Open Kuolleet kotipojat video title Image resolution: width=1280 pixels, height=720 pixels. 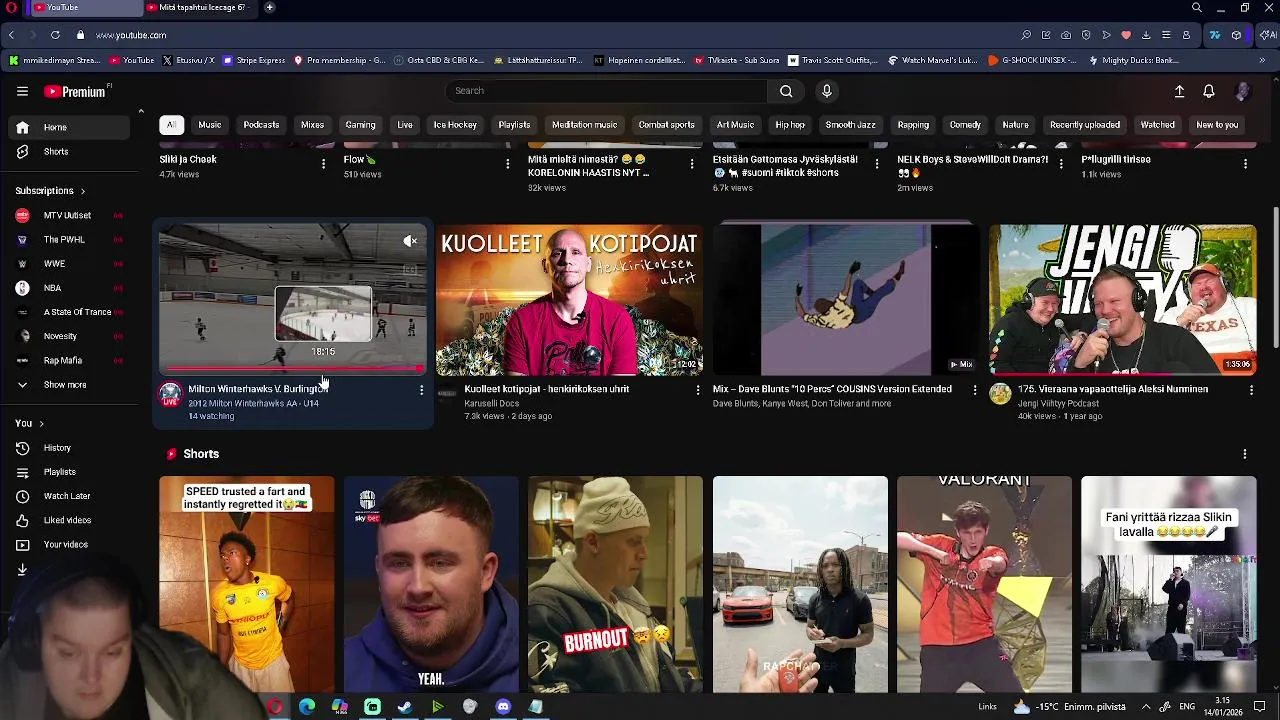(x=547, y=389)
